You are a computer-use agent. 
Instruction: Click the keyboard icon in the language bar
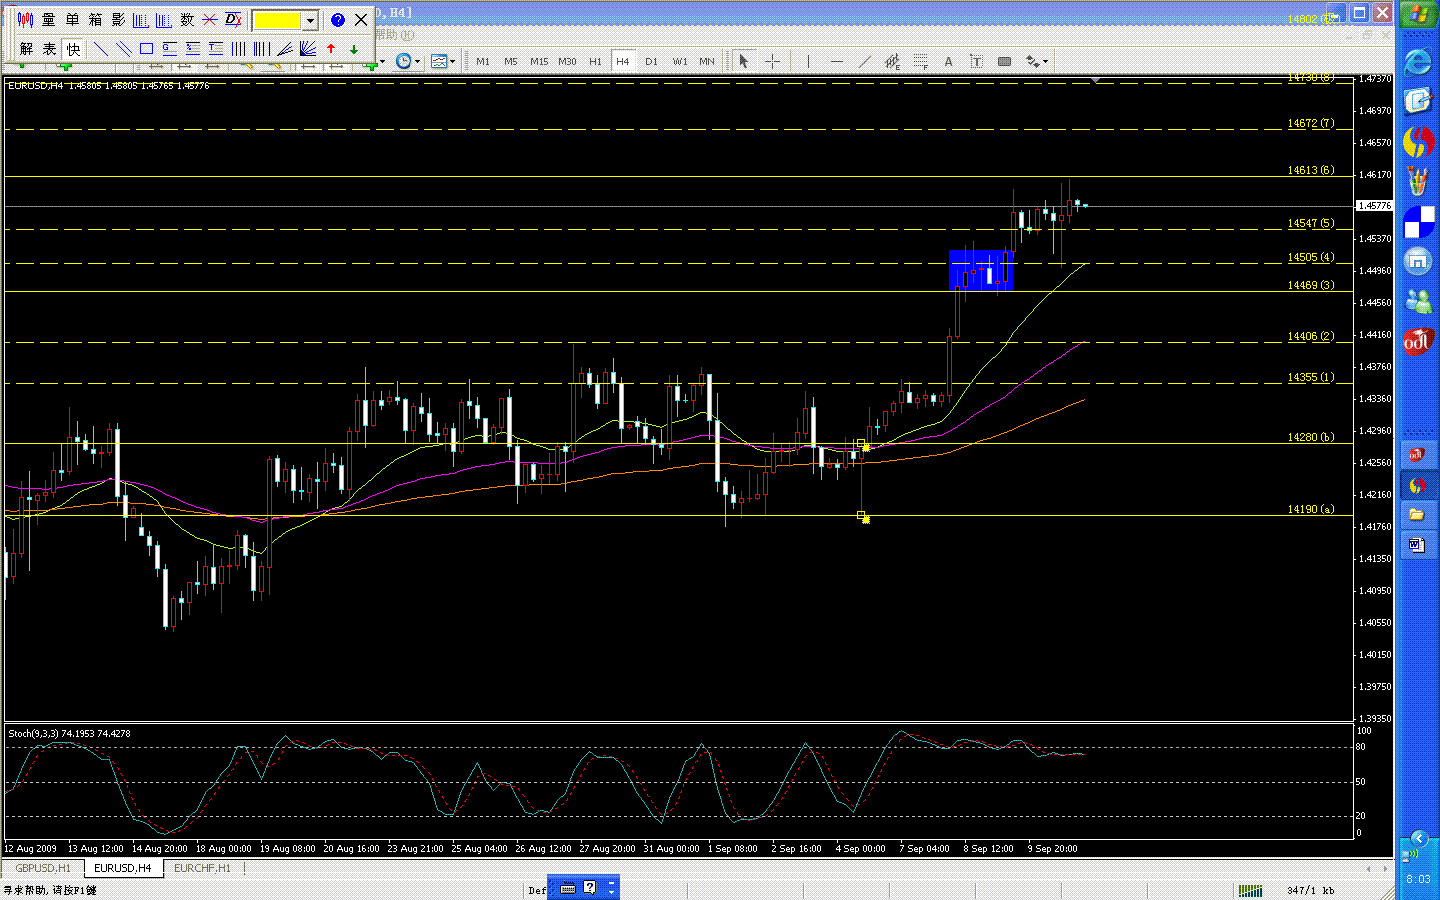[568, 888]
